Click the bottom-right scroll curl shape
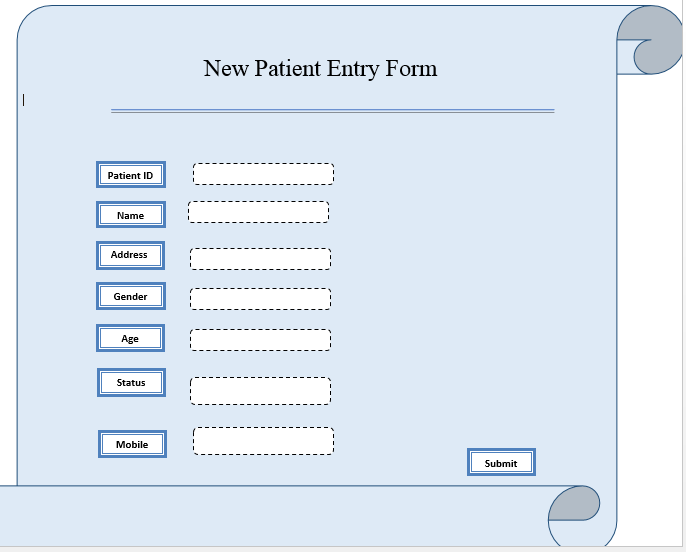The width and height of the screenshot is (686, 552). point(575,512)
